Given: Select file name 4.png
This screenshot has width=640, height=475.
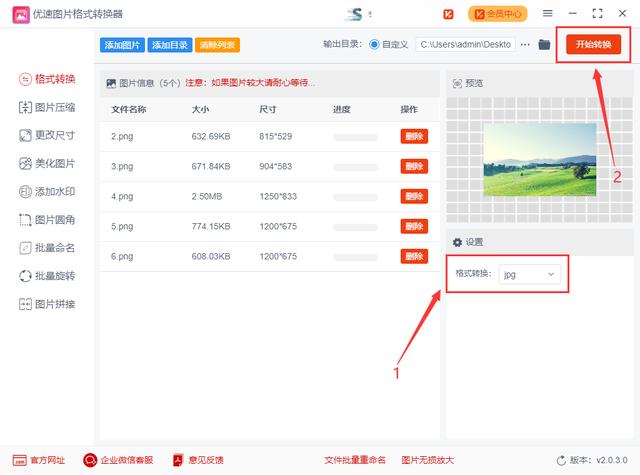Looking at the screenshot, I should (122, 196).
